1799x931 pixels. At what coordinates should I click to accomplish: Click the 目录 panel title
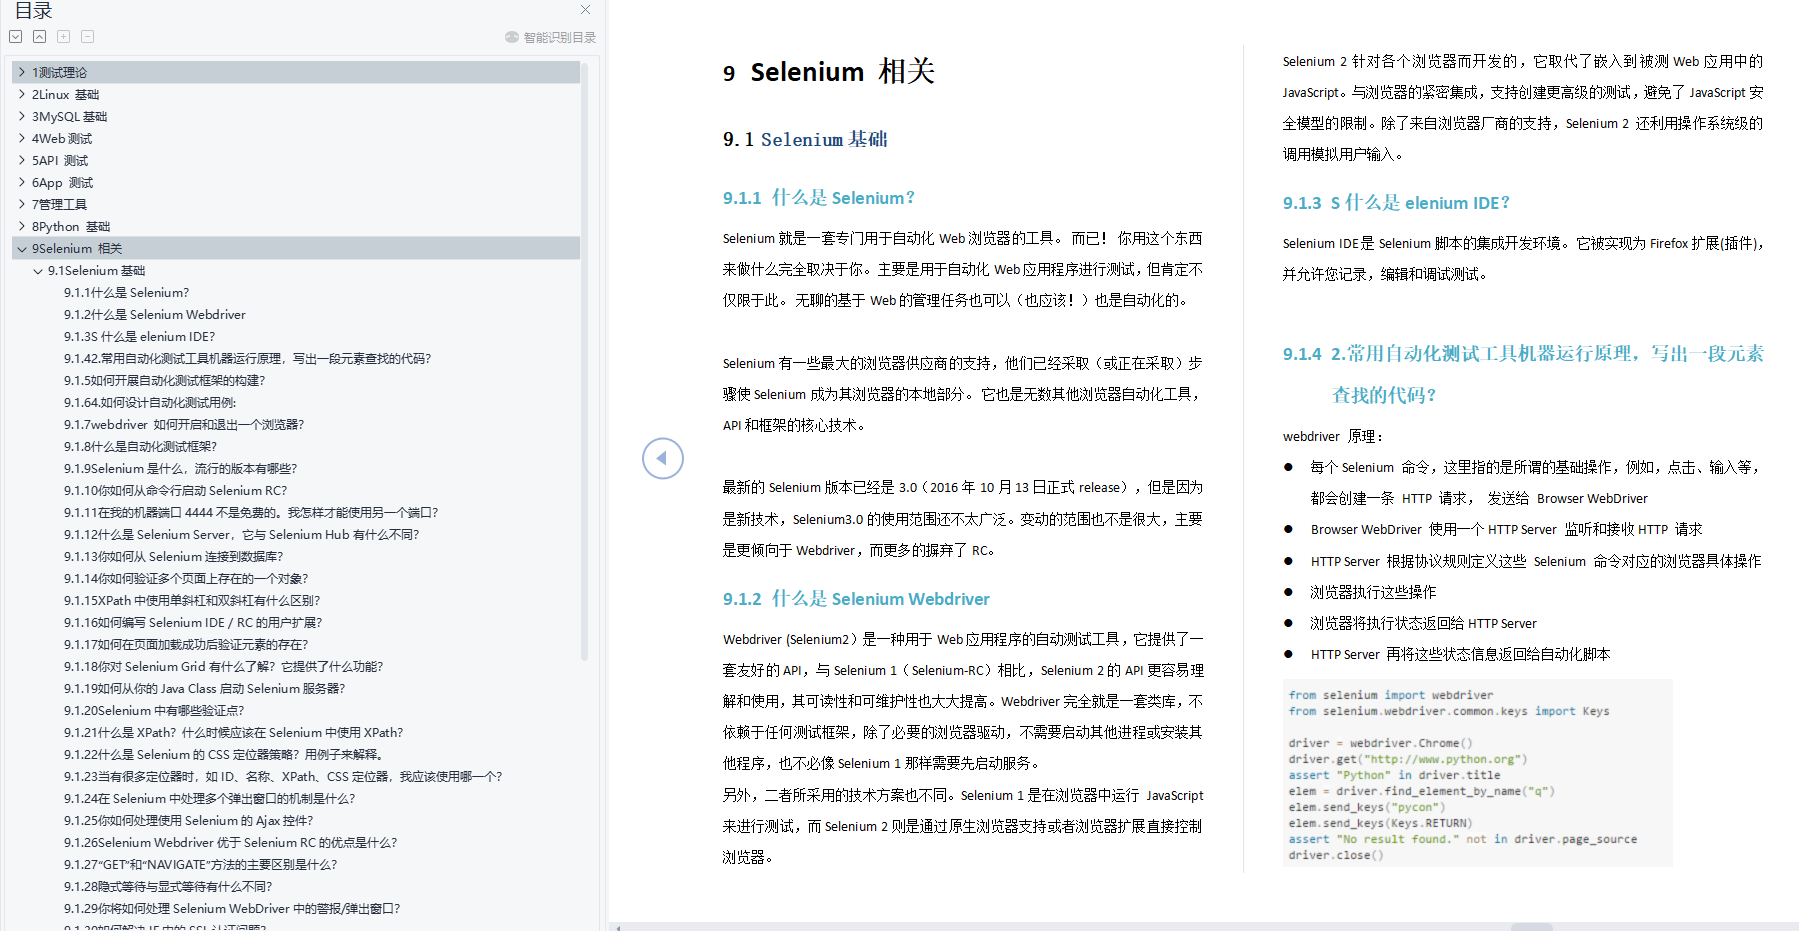(33, 11)
